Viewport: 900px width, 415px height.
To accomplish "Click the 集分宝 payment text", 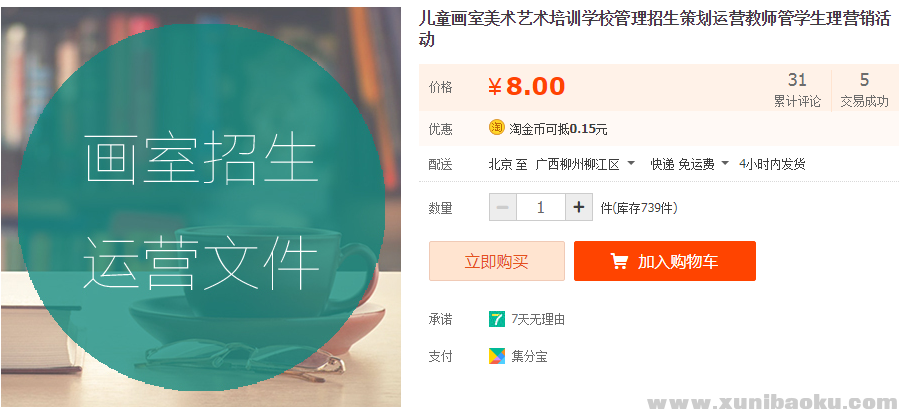I will point(529,356).
